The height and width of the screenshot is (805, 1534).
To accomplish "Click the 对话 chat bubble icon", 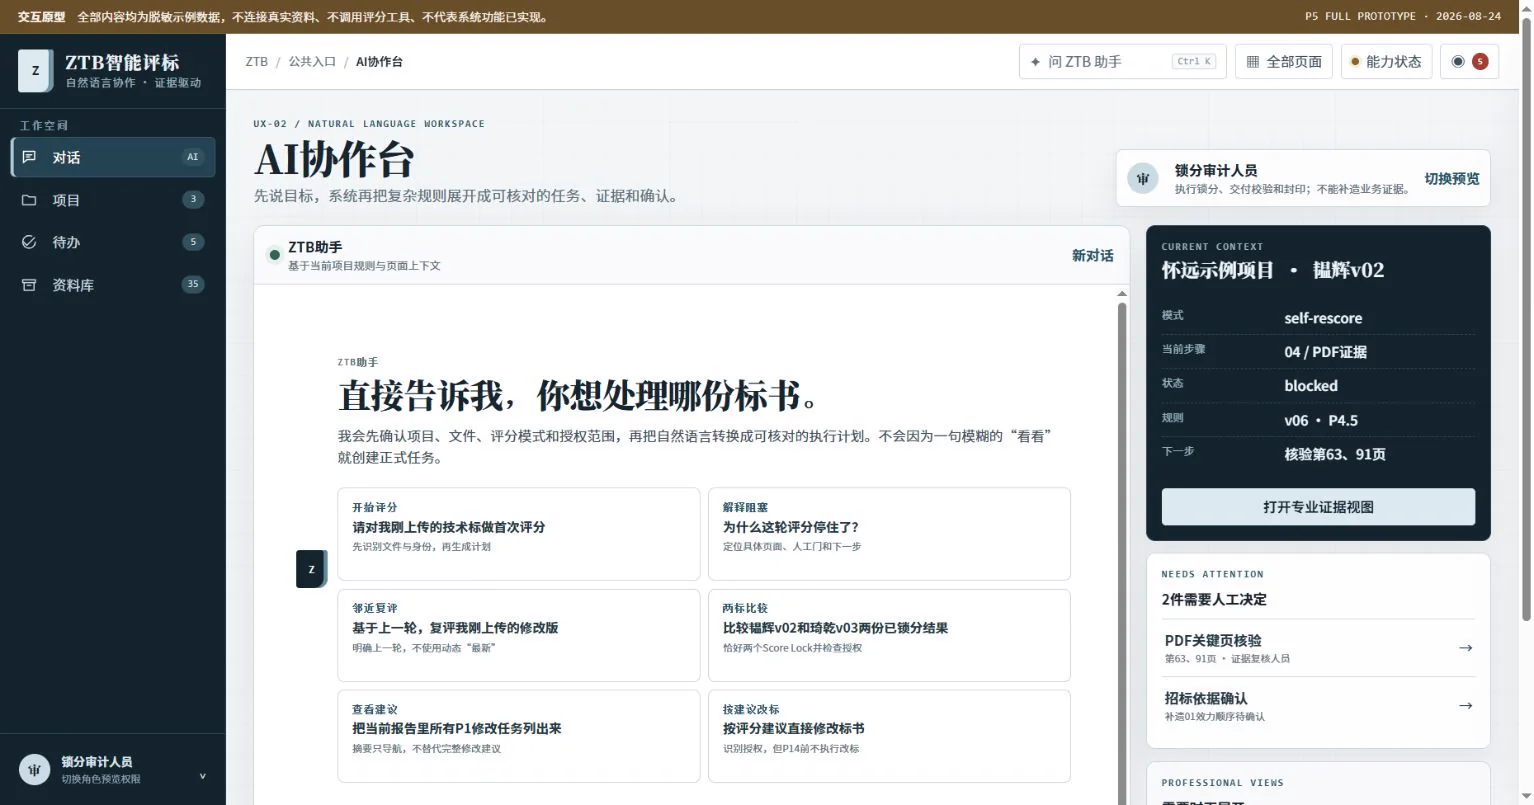I will click(x=29, y=157).
